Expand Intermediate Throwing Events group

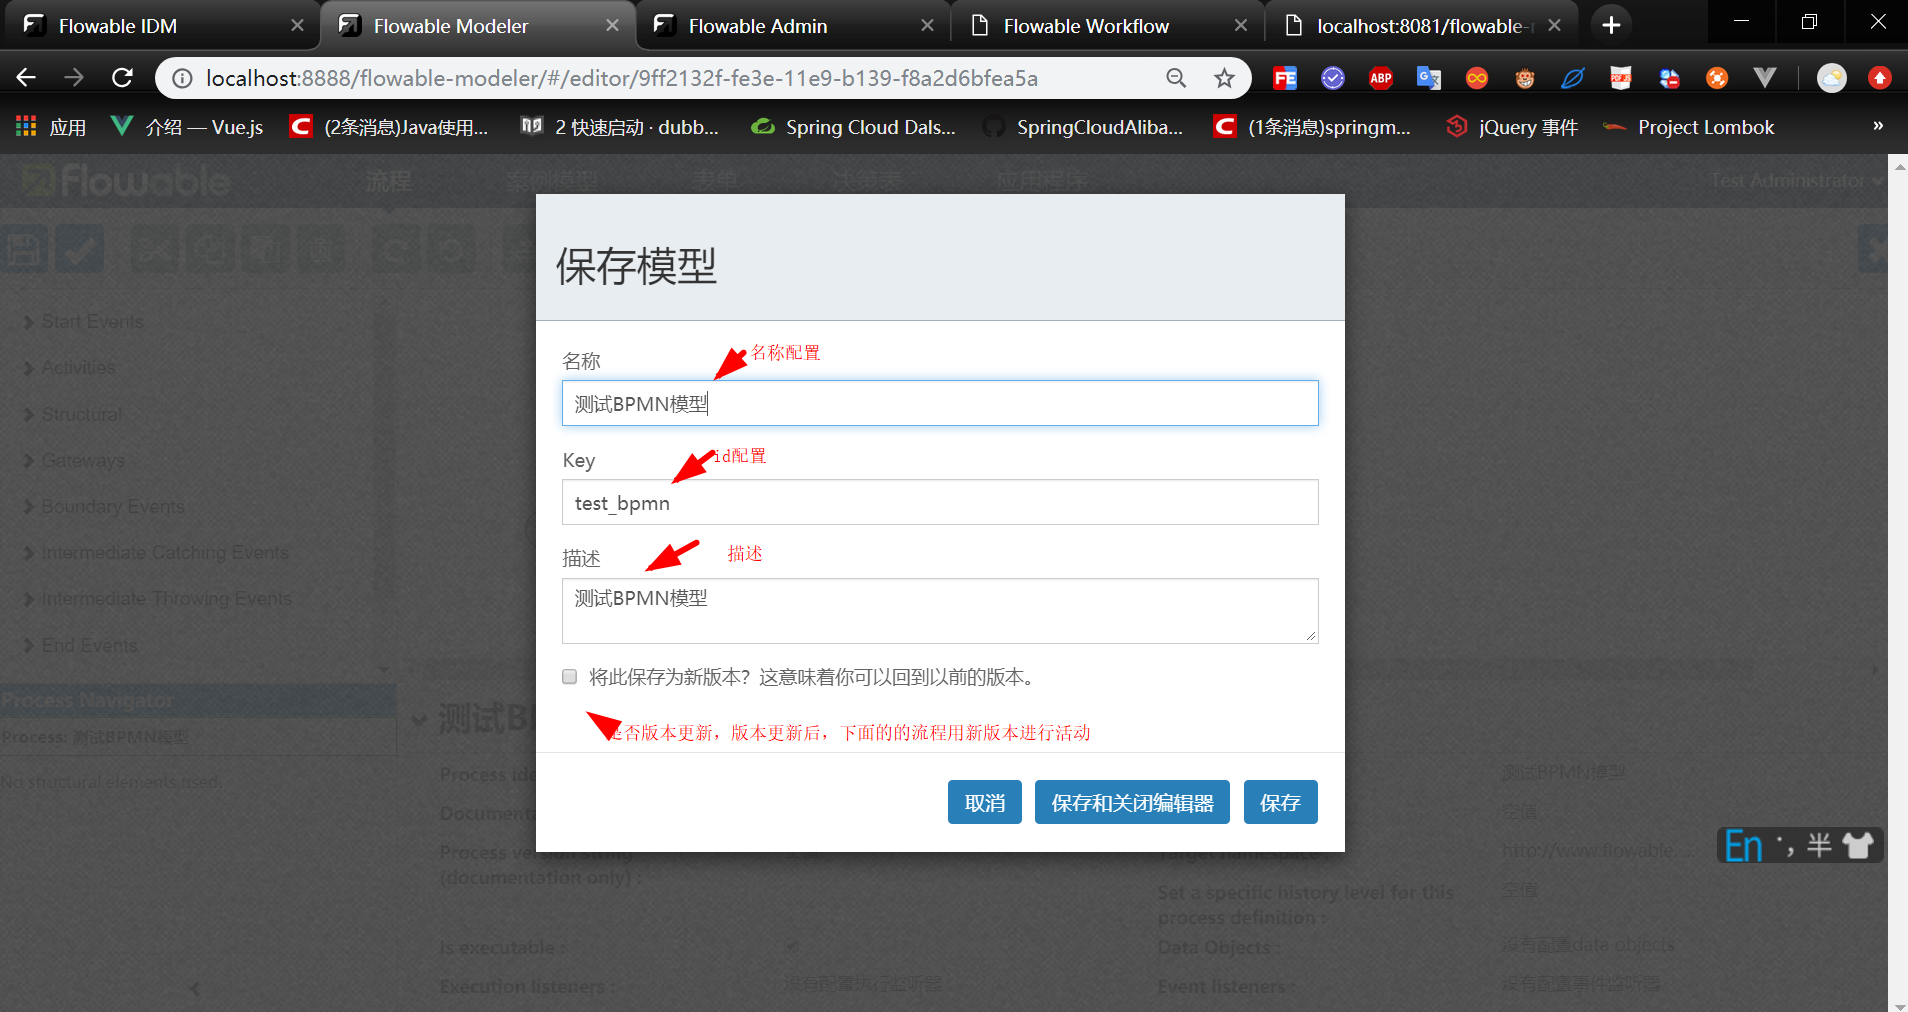158,599
